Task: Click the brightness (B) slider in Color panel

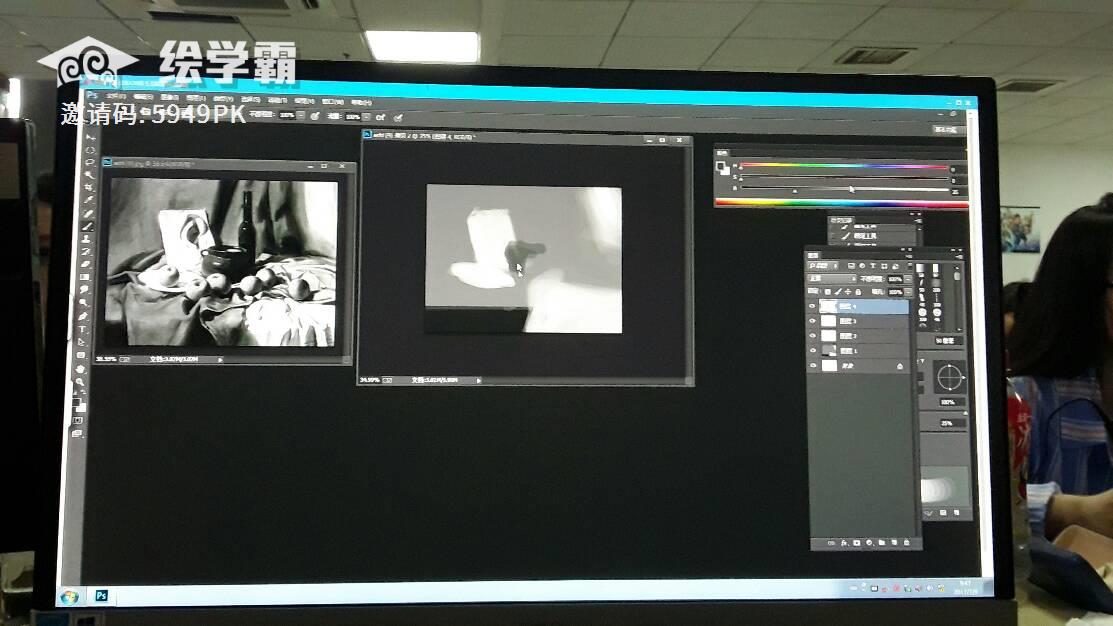Action: pos(845,190)
